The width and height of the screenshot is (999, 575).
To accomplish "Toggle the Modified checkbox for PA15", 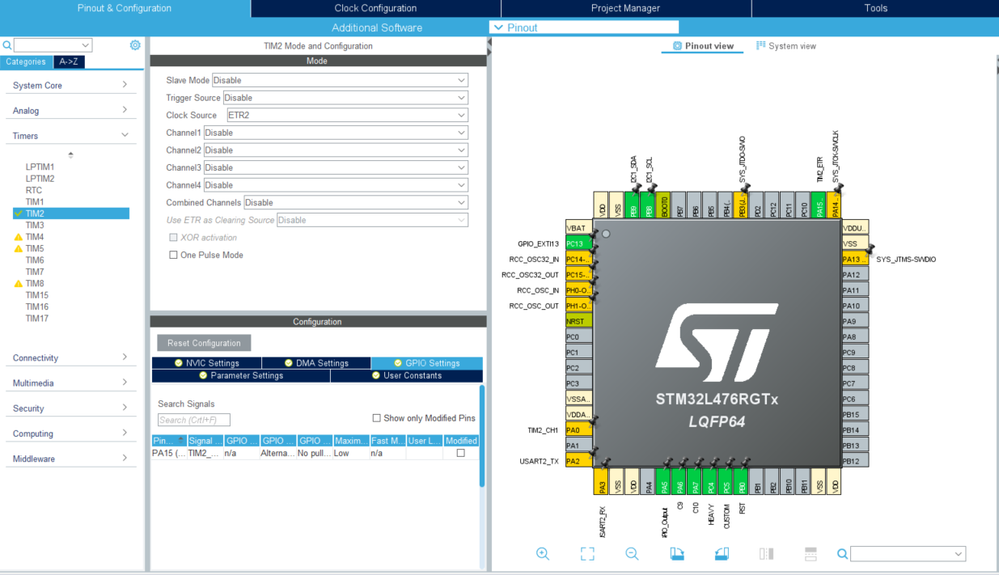I will pyautogui.click(x=461, y=453).
